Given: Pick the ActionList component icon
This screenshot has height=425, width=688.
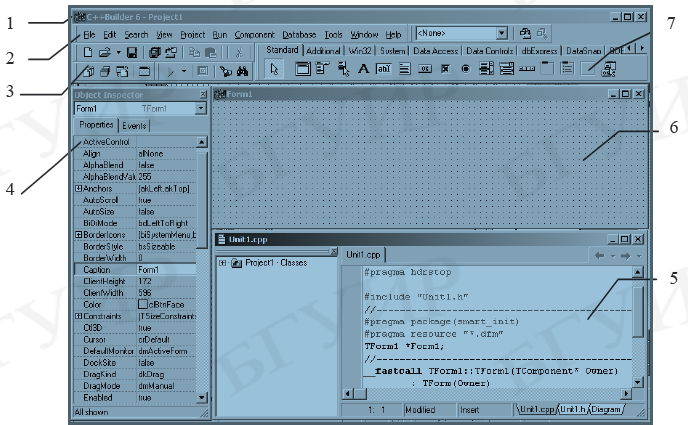Looking at the screenshot, I should pyautogui.click(x=609, y=69).
